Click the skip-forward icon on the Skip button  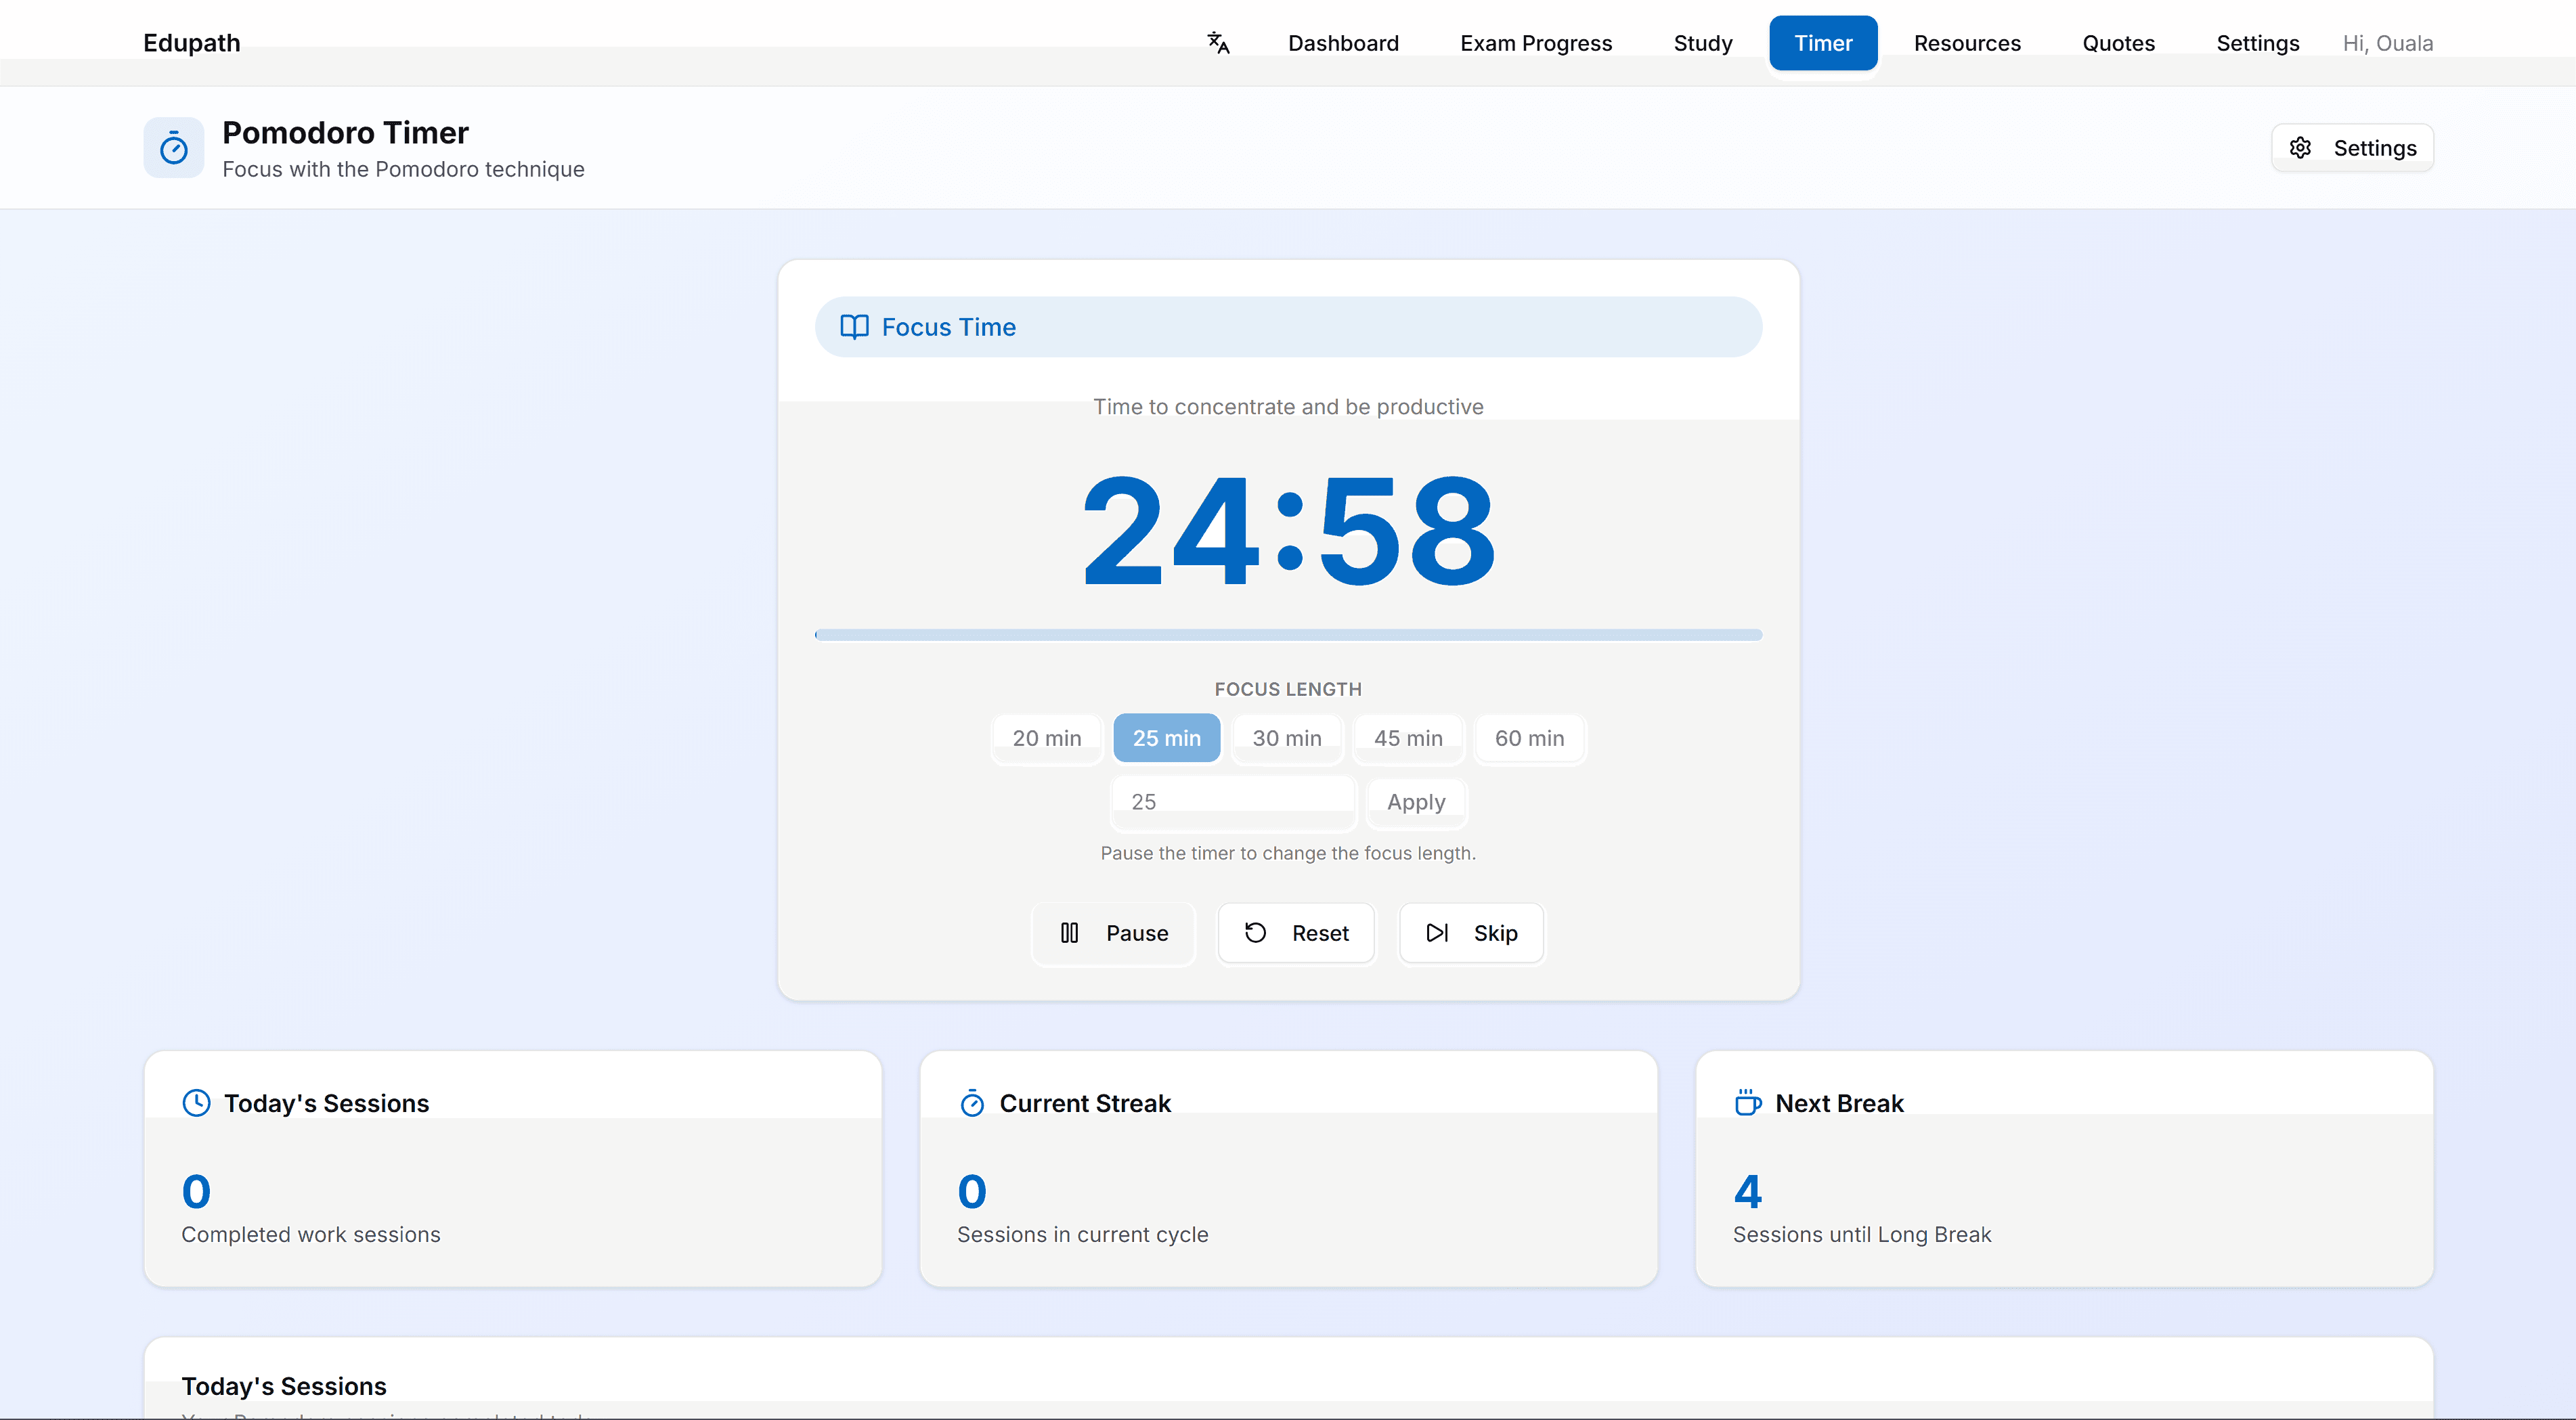[x=1438, y=932]
